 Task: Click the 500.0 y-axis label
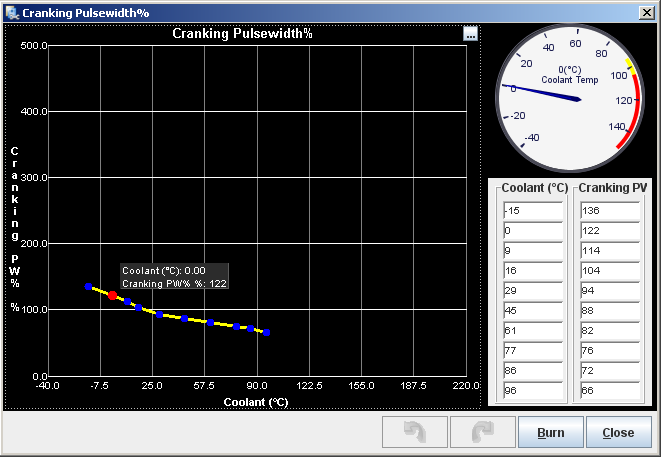point(34,46)
